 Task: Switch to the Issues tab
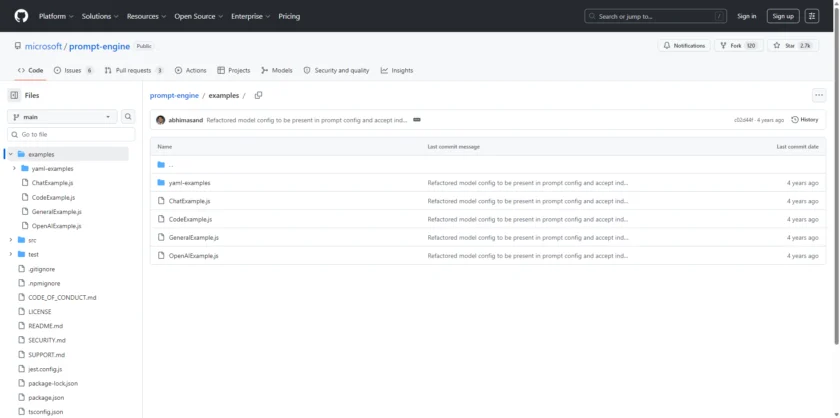pyautogui.click(x=73, y=70)
